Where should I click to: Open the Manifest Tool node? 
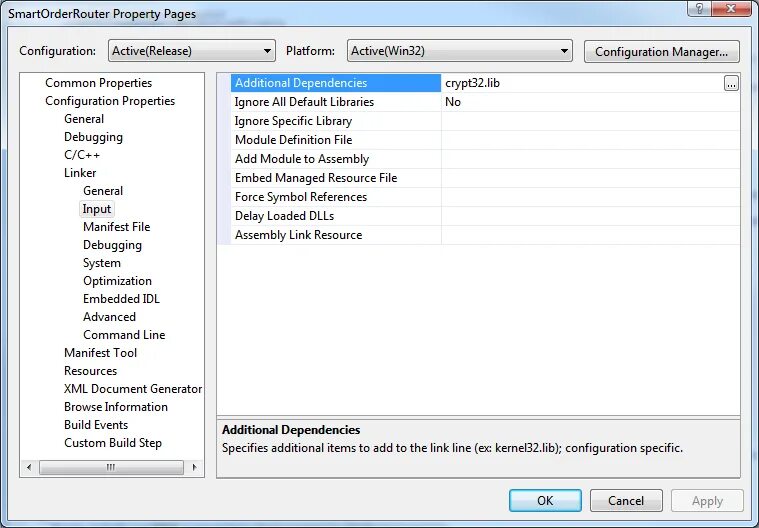(100, 353)
